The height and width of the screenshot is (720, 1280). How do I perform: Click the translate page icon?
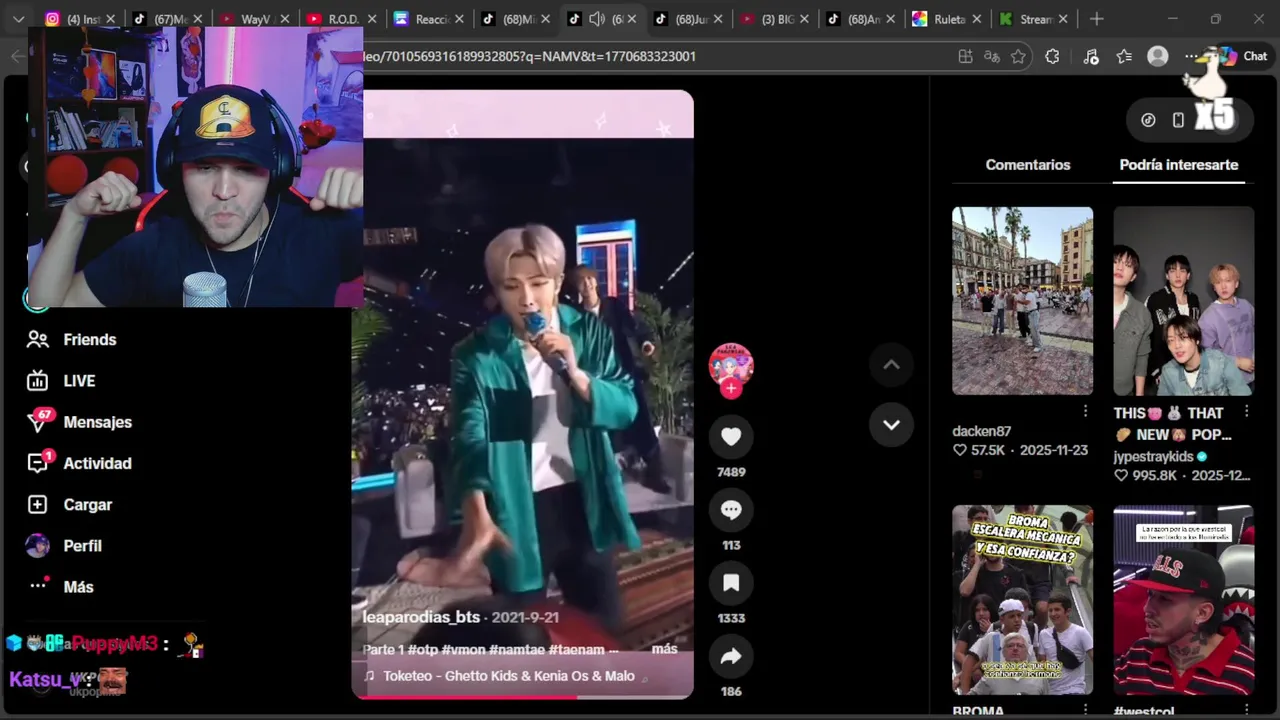(991, 57)
